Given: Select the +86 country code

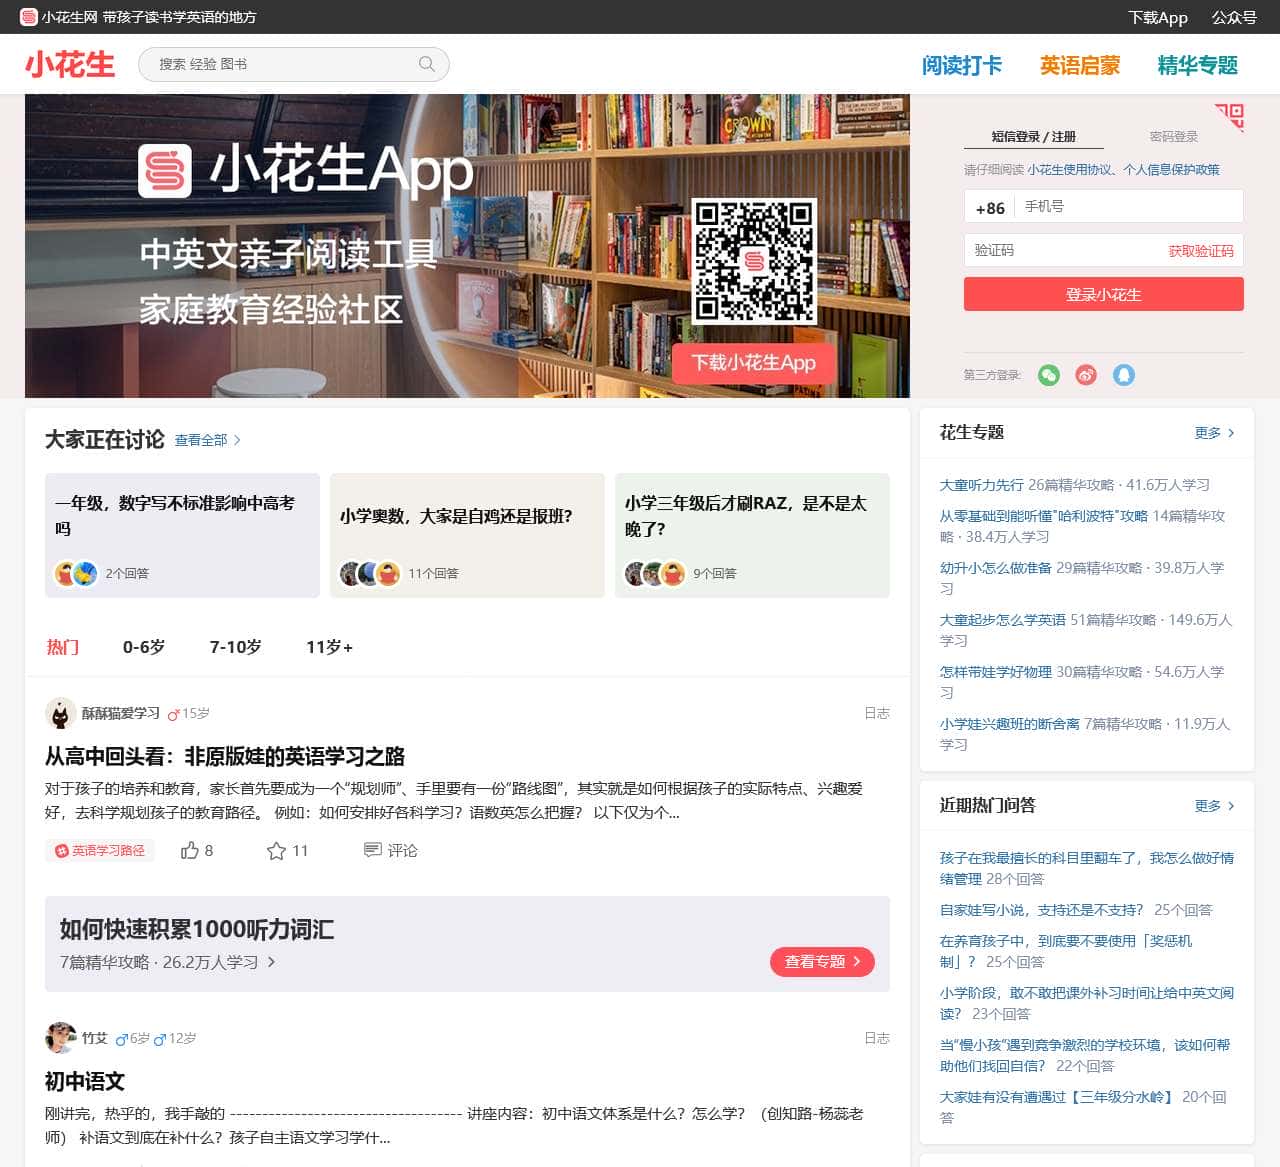Looking at the screenshot, I should pos(990,208).
